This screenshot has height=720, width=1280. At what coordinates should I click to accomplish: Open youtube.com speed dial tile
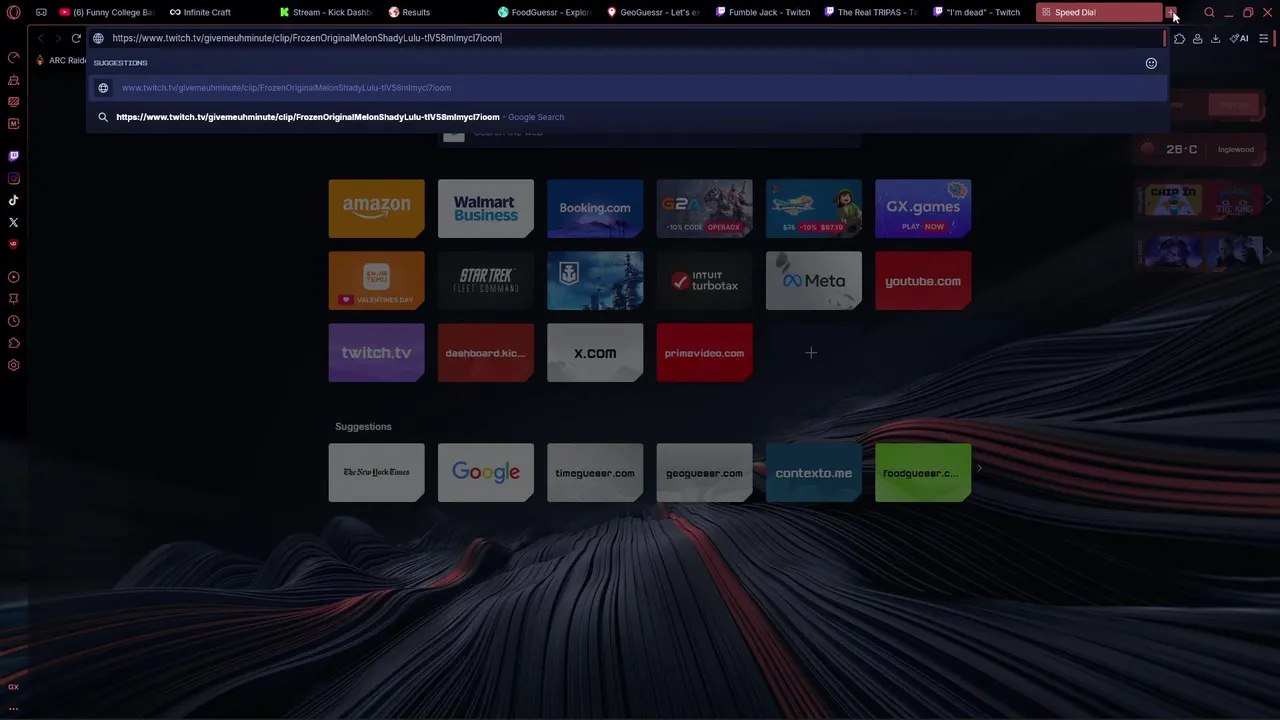coord(923,281)
